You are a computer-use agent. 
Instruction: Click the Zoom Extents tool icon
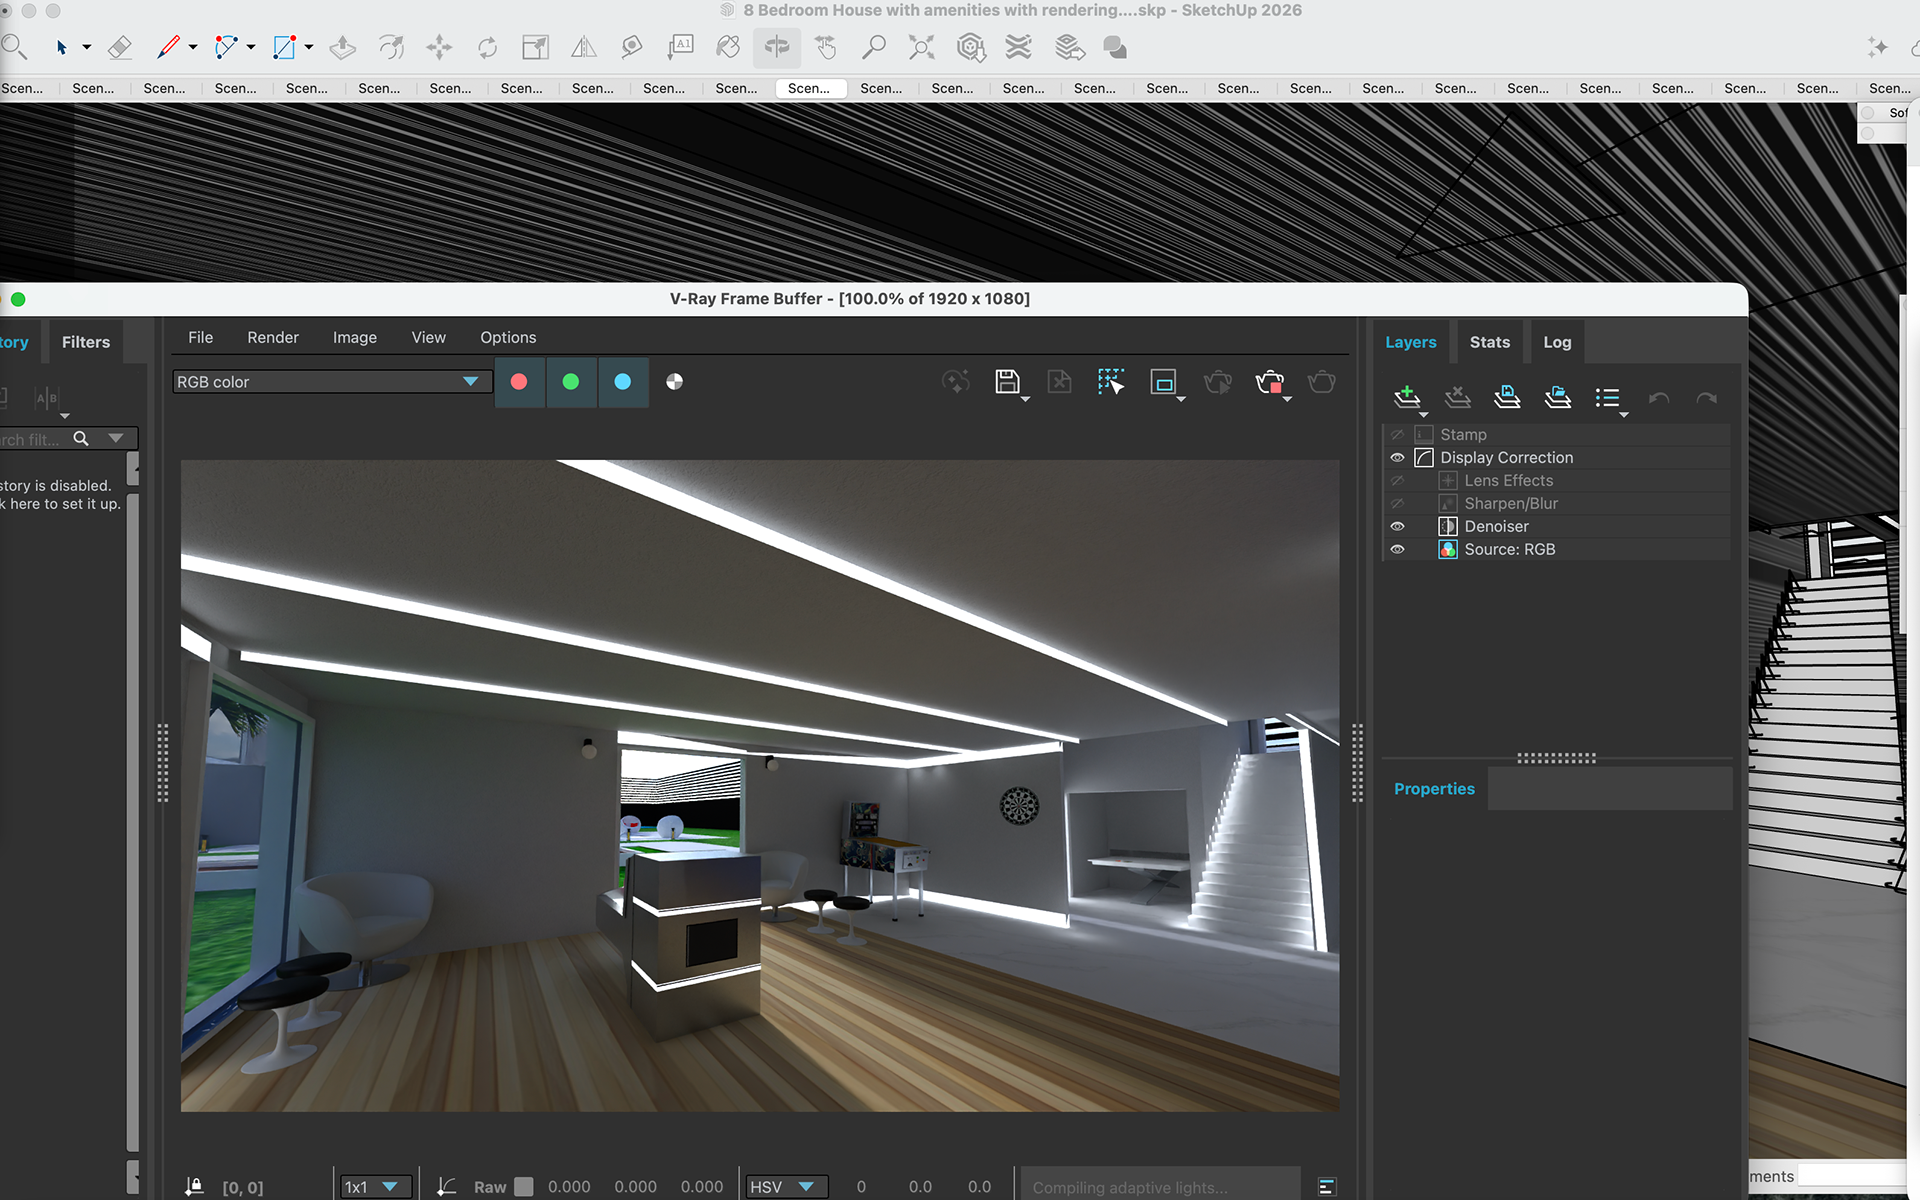click(x=921, y=47)
